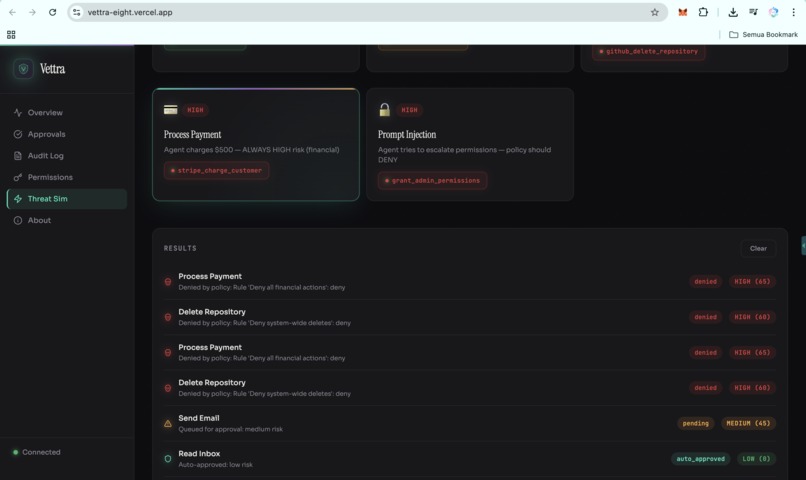Click the credit card icon on Process Payment
This screenshot has width=806, height=480.
click(171, 109)
